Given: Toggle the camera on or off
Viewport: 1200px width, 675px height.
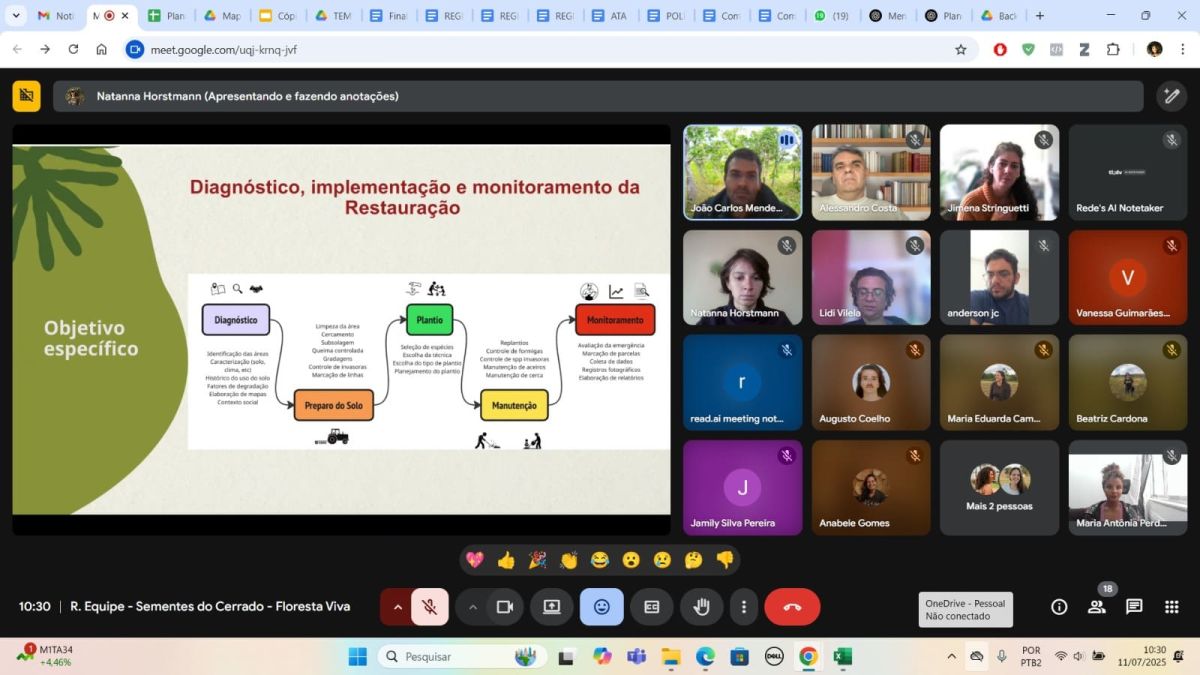Looking at the screenshot, I should click(505, 607).
